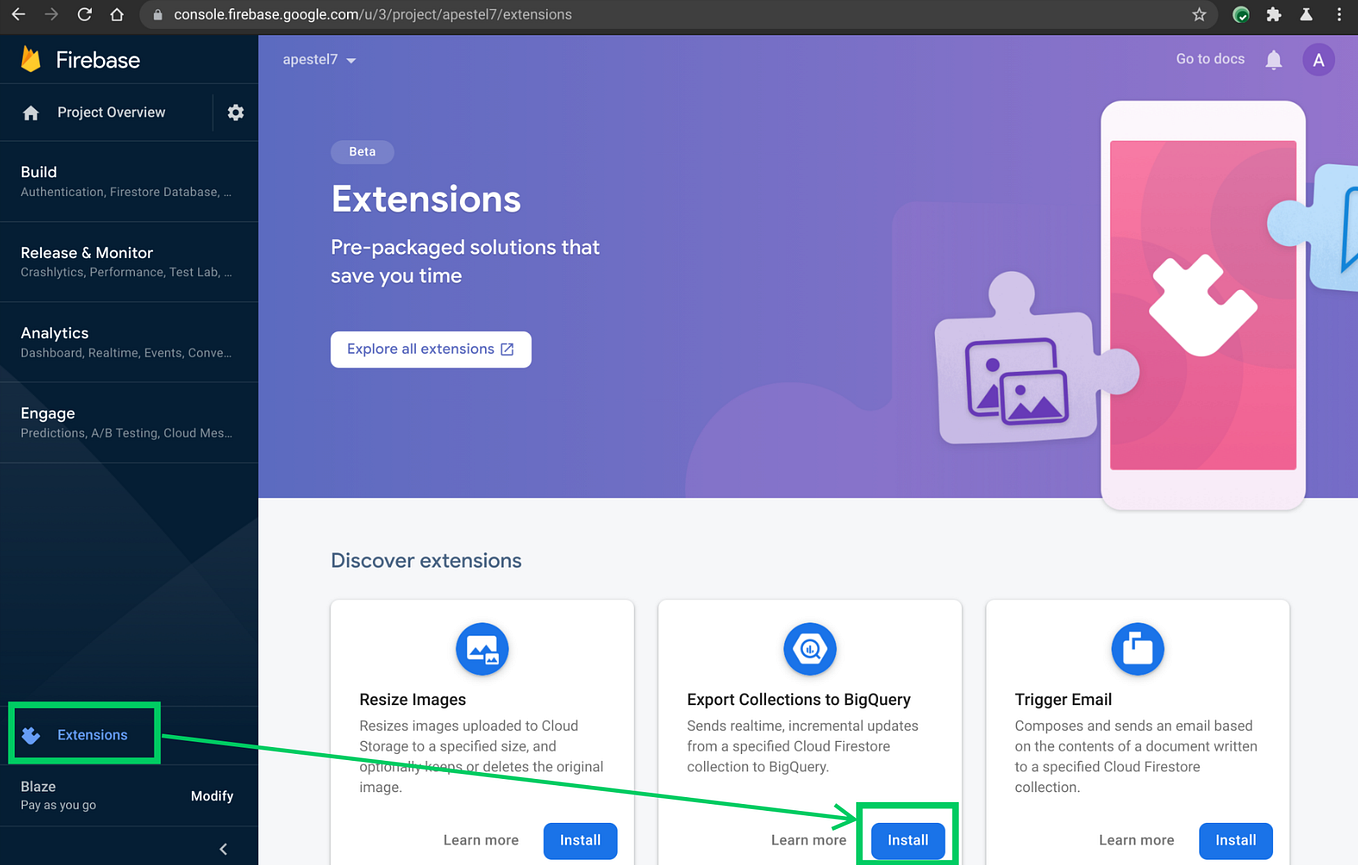Open the Analytics section
Image resolution: width=1358 pixels, height=865 pixels.
(55, 333)
